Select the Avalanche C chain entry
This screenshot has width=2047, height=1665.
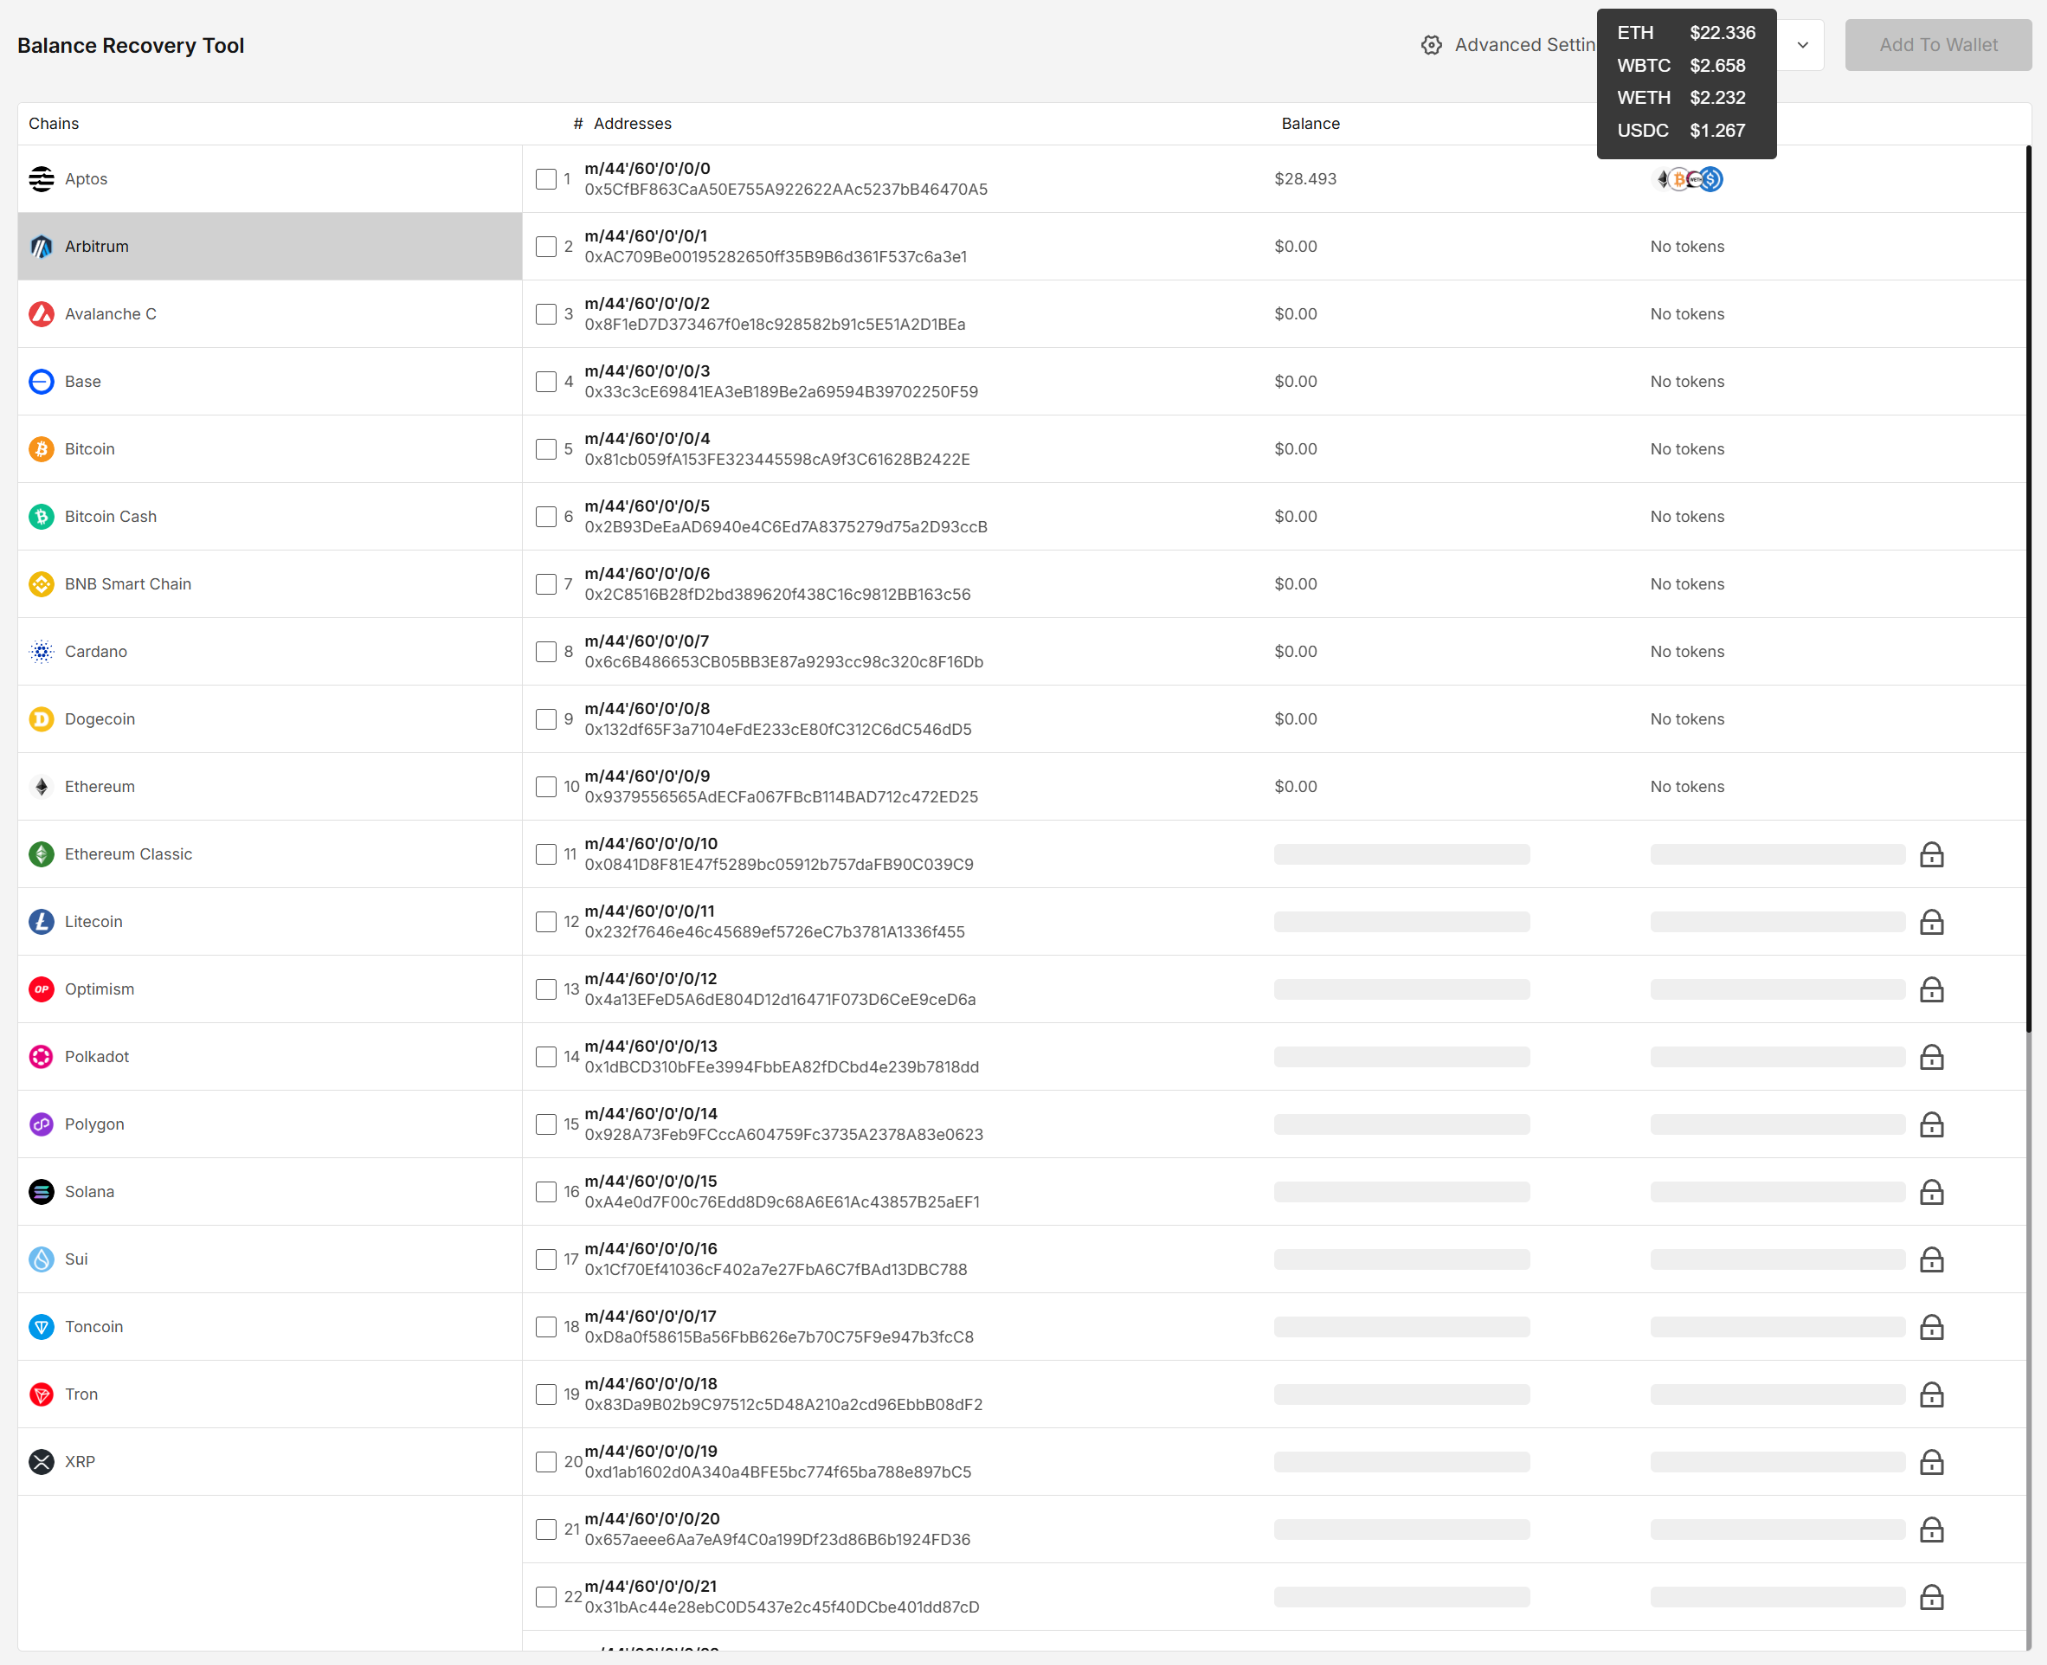click(110, 313)
